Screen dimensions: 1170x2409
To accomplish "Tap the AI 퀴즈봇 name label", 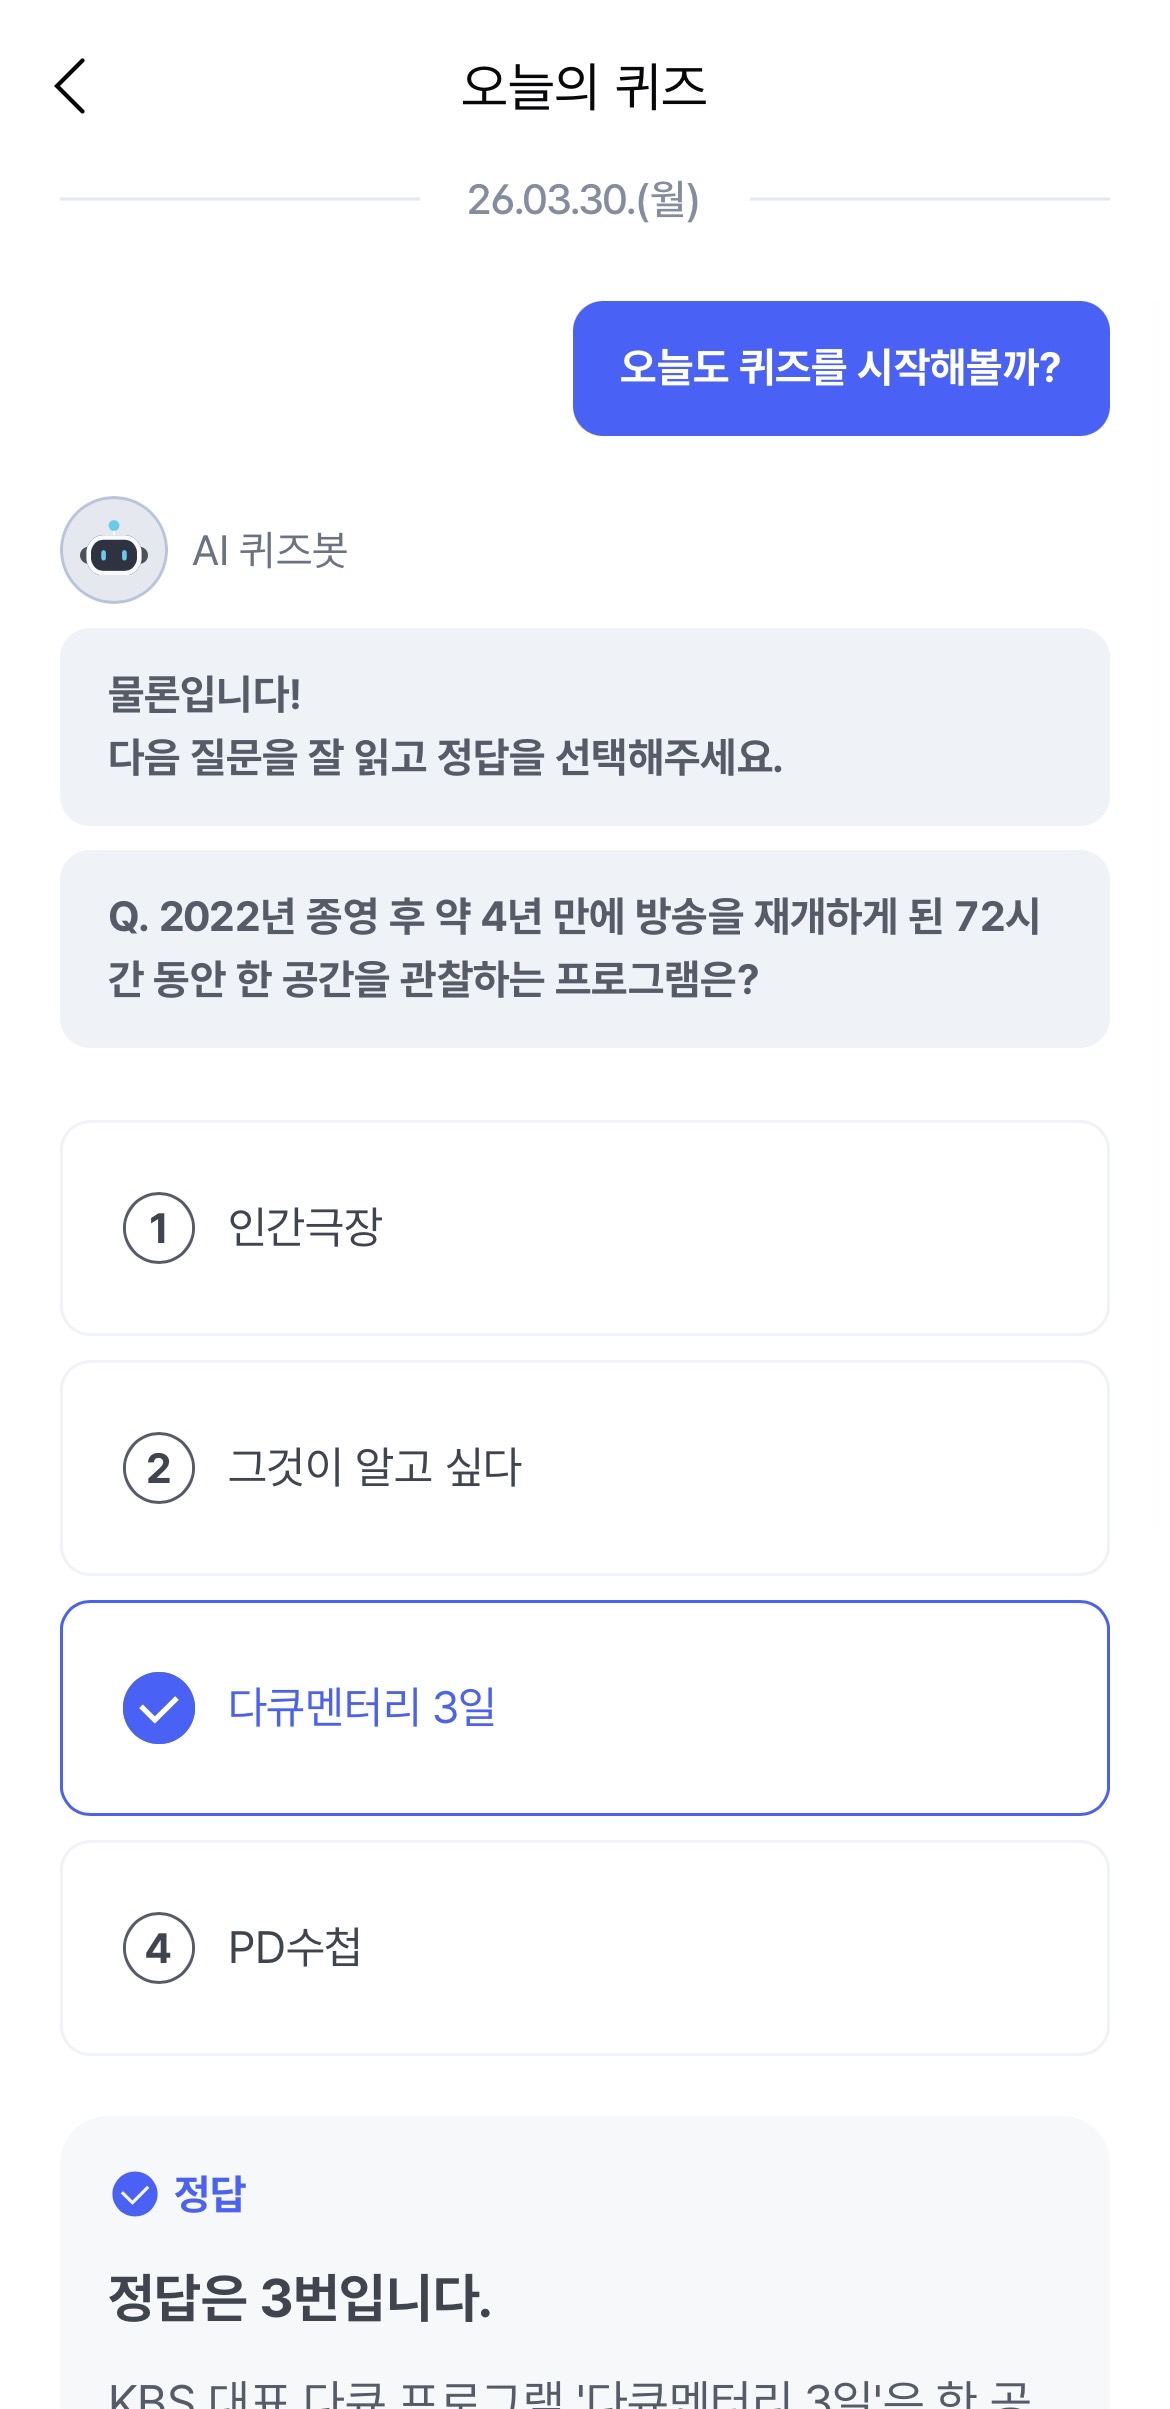I will tap(270, 550).
